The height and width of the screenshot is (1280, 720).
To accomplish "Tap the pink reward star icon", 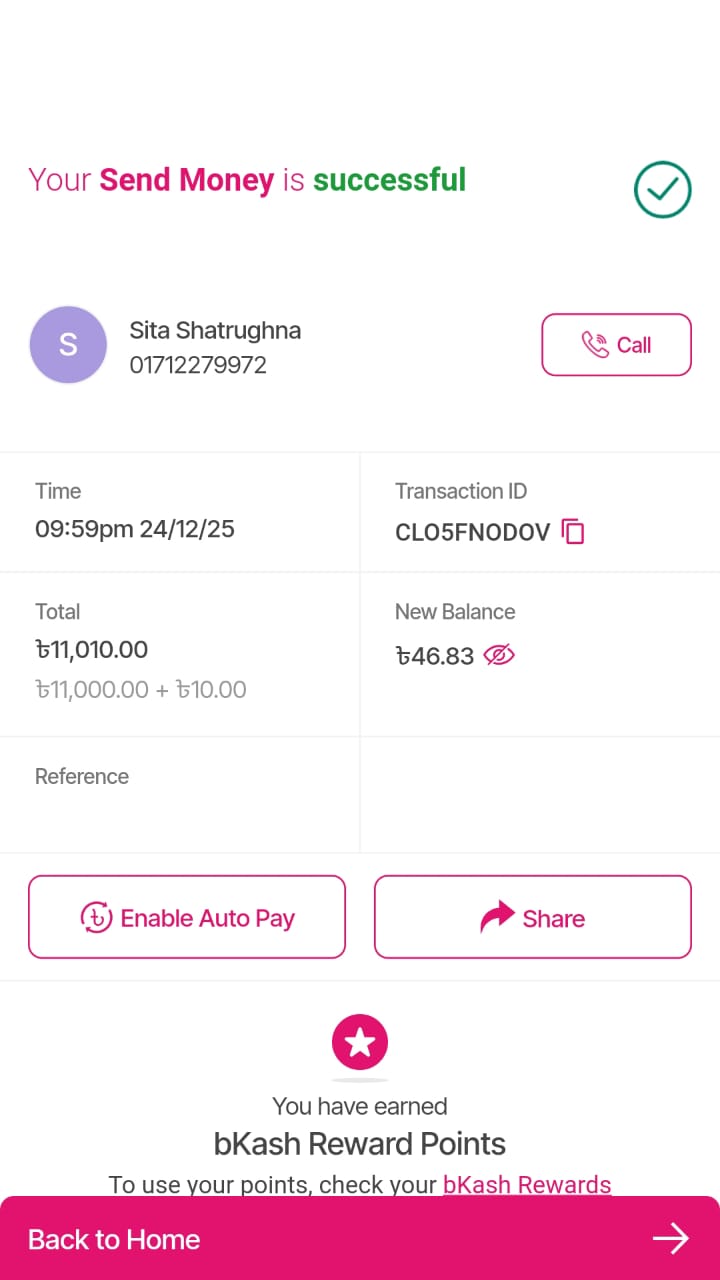I will click(x=360, y=1043).
